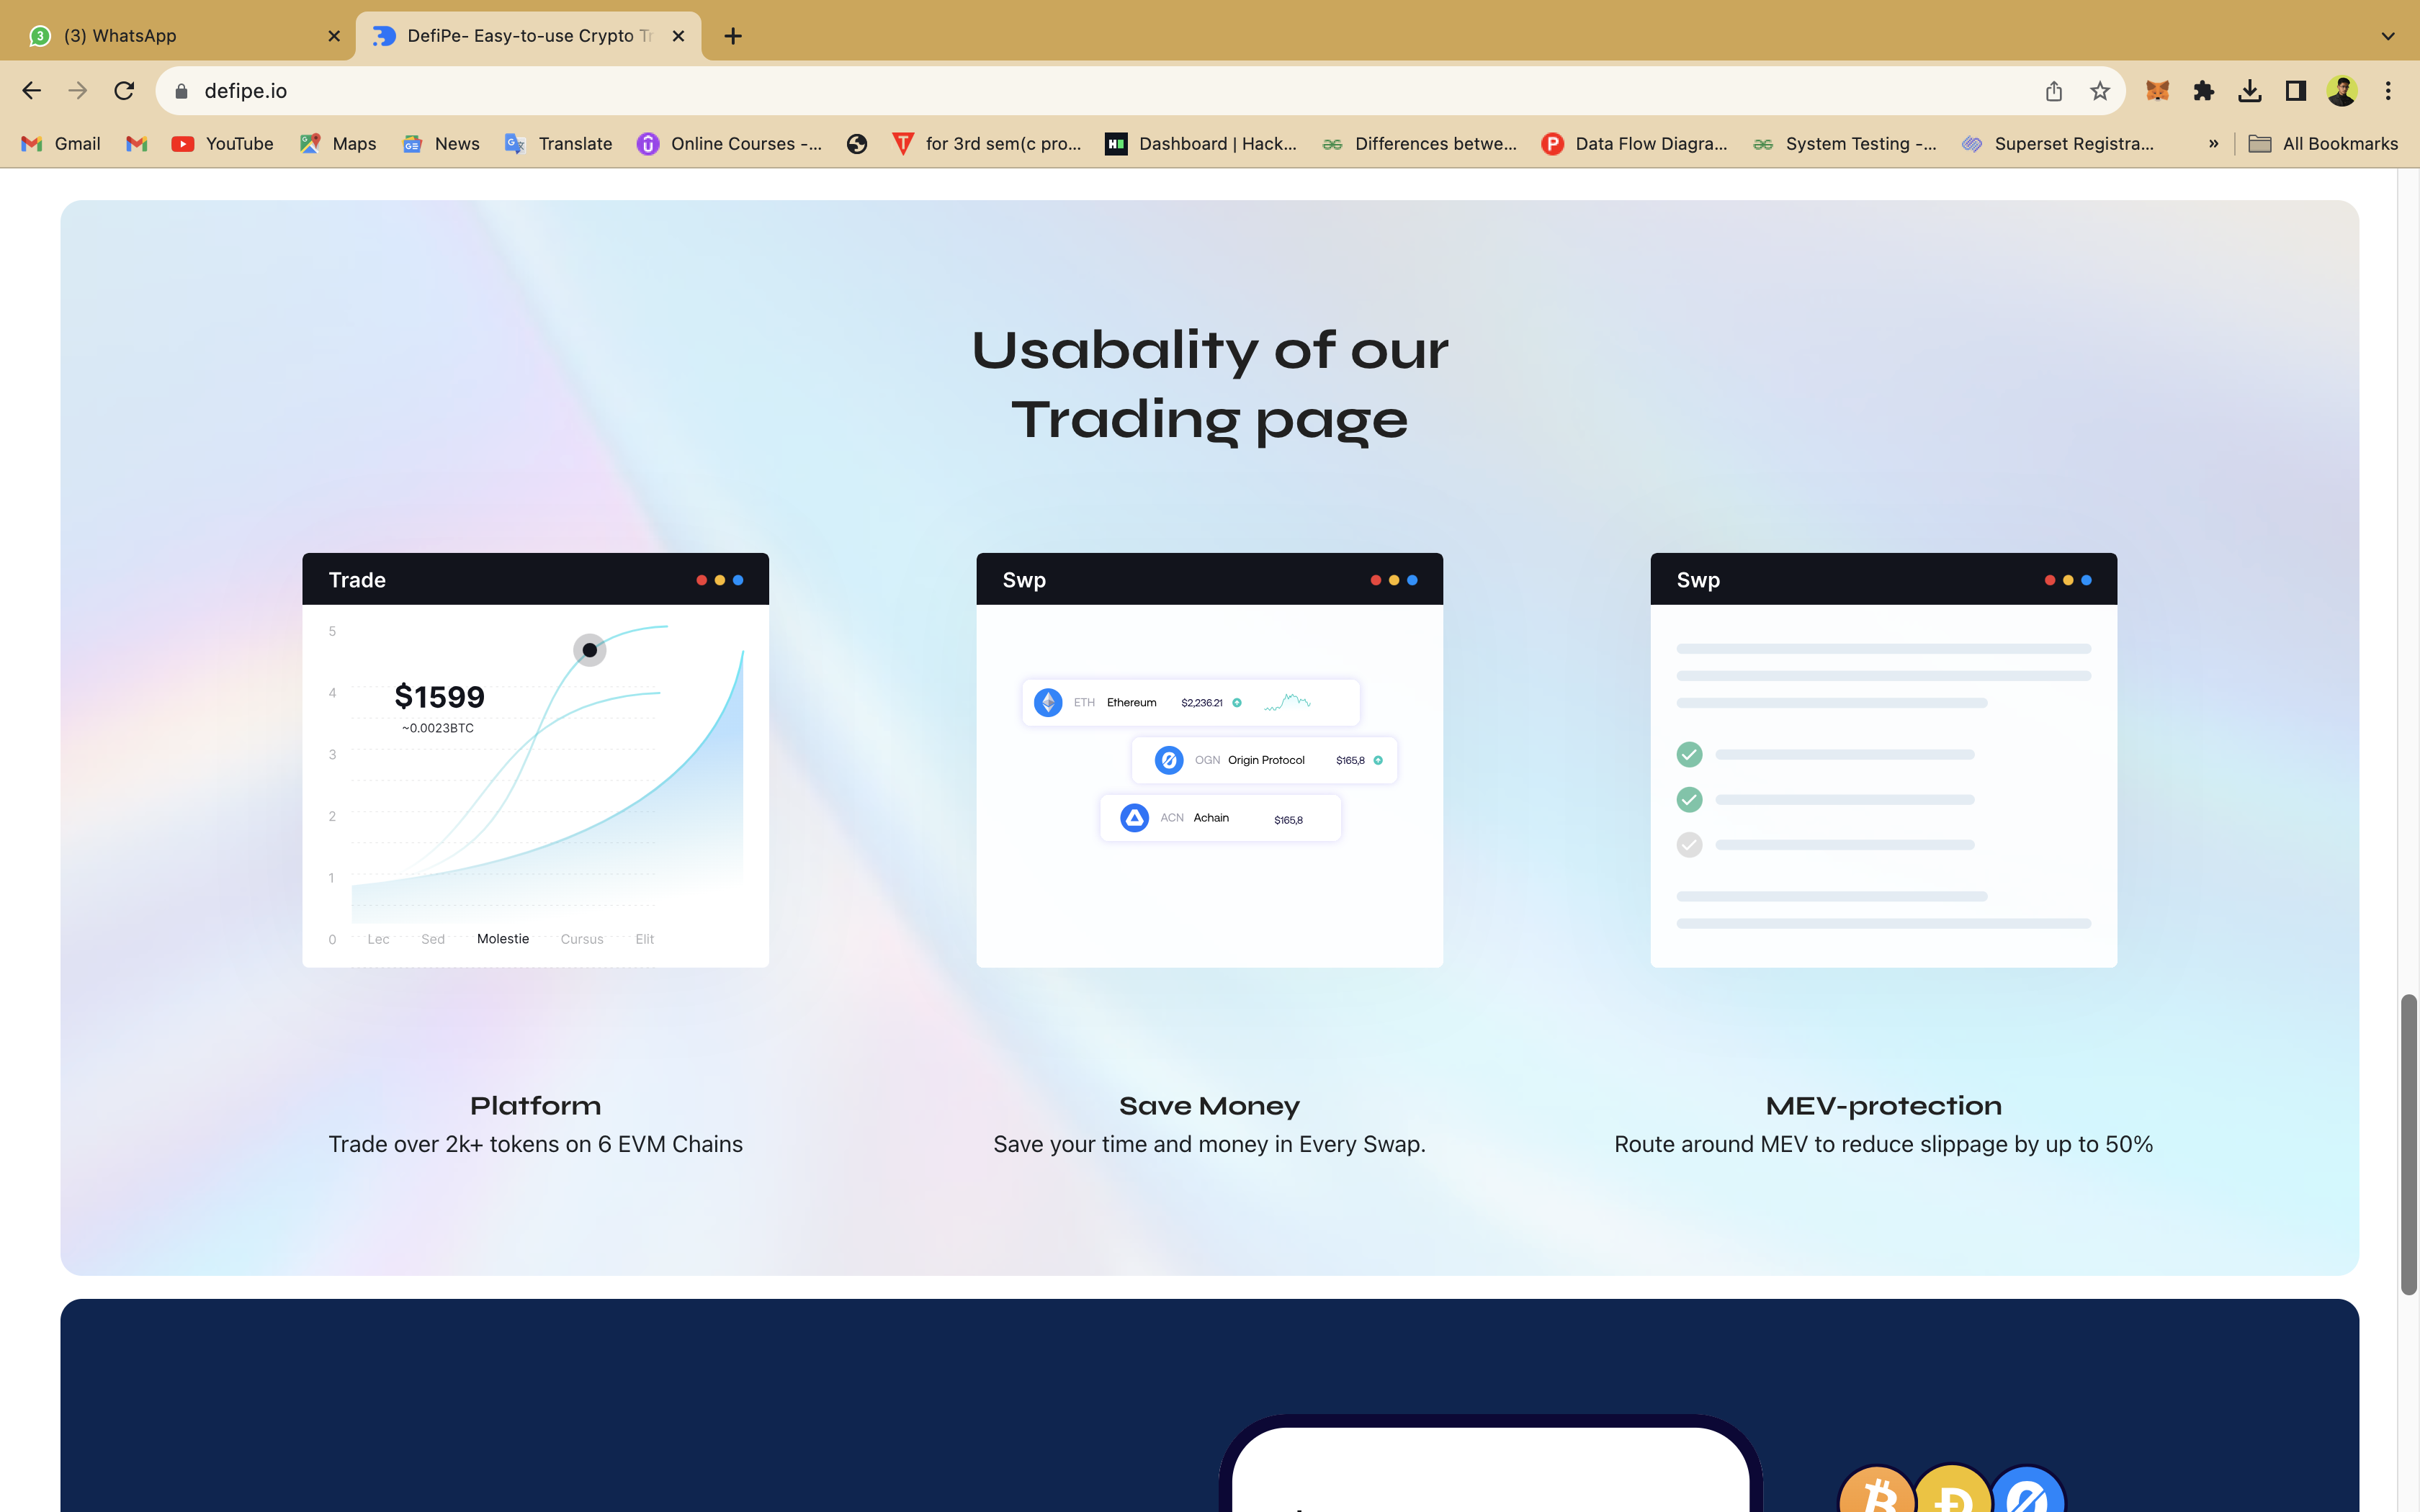
Task: Open the Gmail bookmark
Action: (62, 144)
